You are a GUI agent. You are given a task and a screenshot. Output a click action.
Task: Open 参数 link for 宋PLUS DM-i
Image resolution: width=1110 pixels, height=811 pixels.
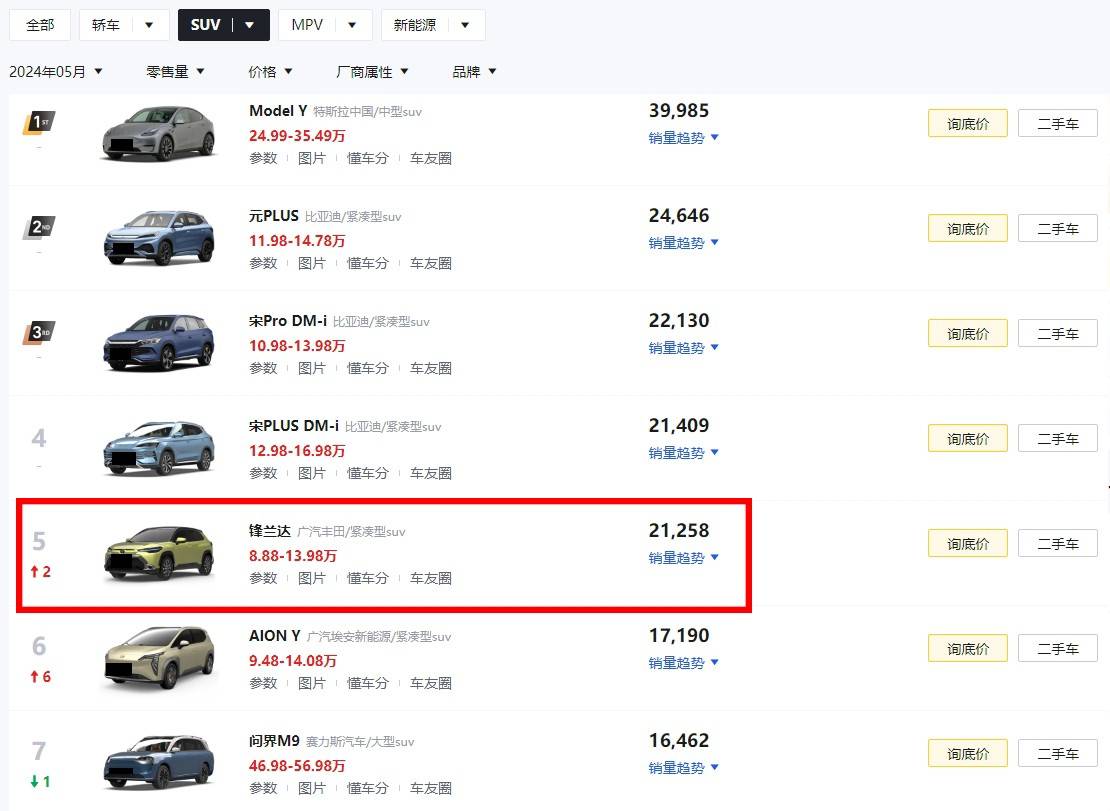263,473
